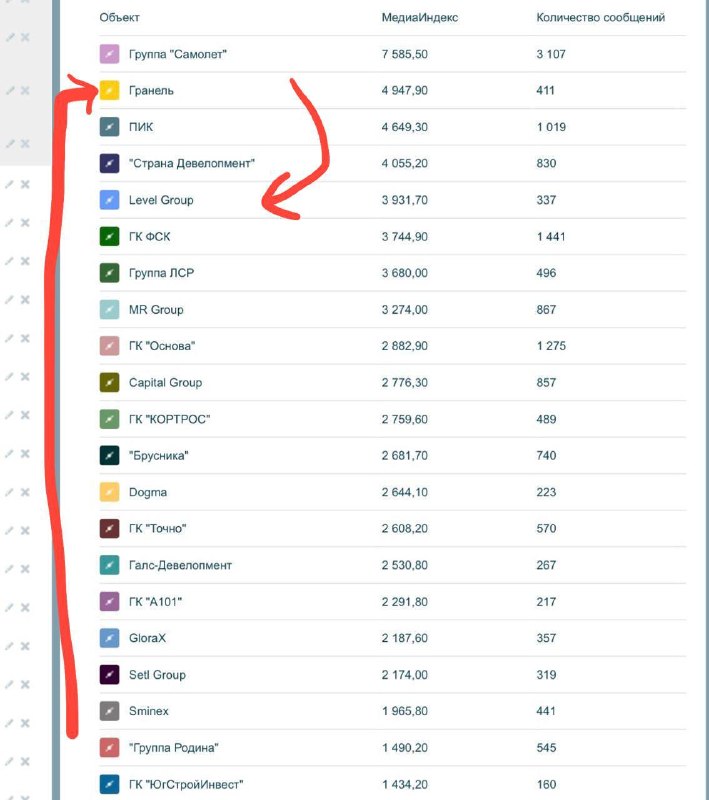Click the teal-gray color icon beside ПИК

tap(109, 127)
